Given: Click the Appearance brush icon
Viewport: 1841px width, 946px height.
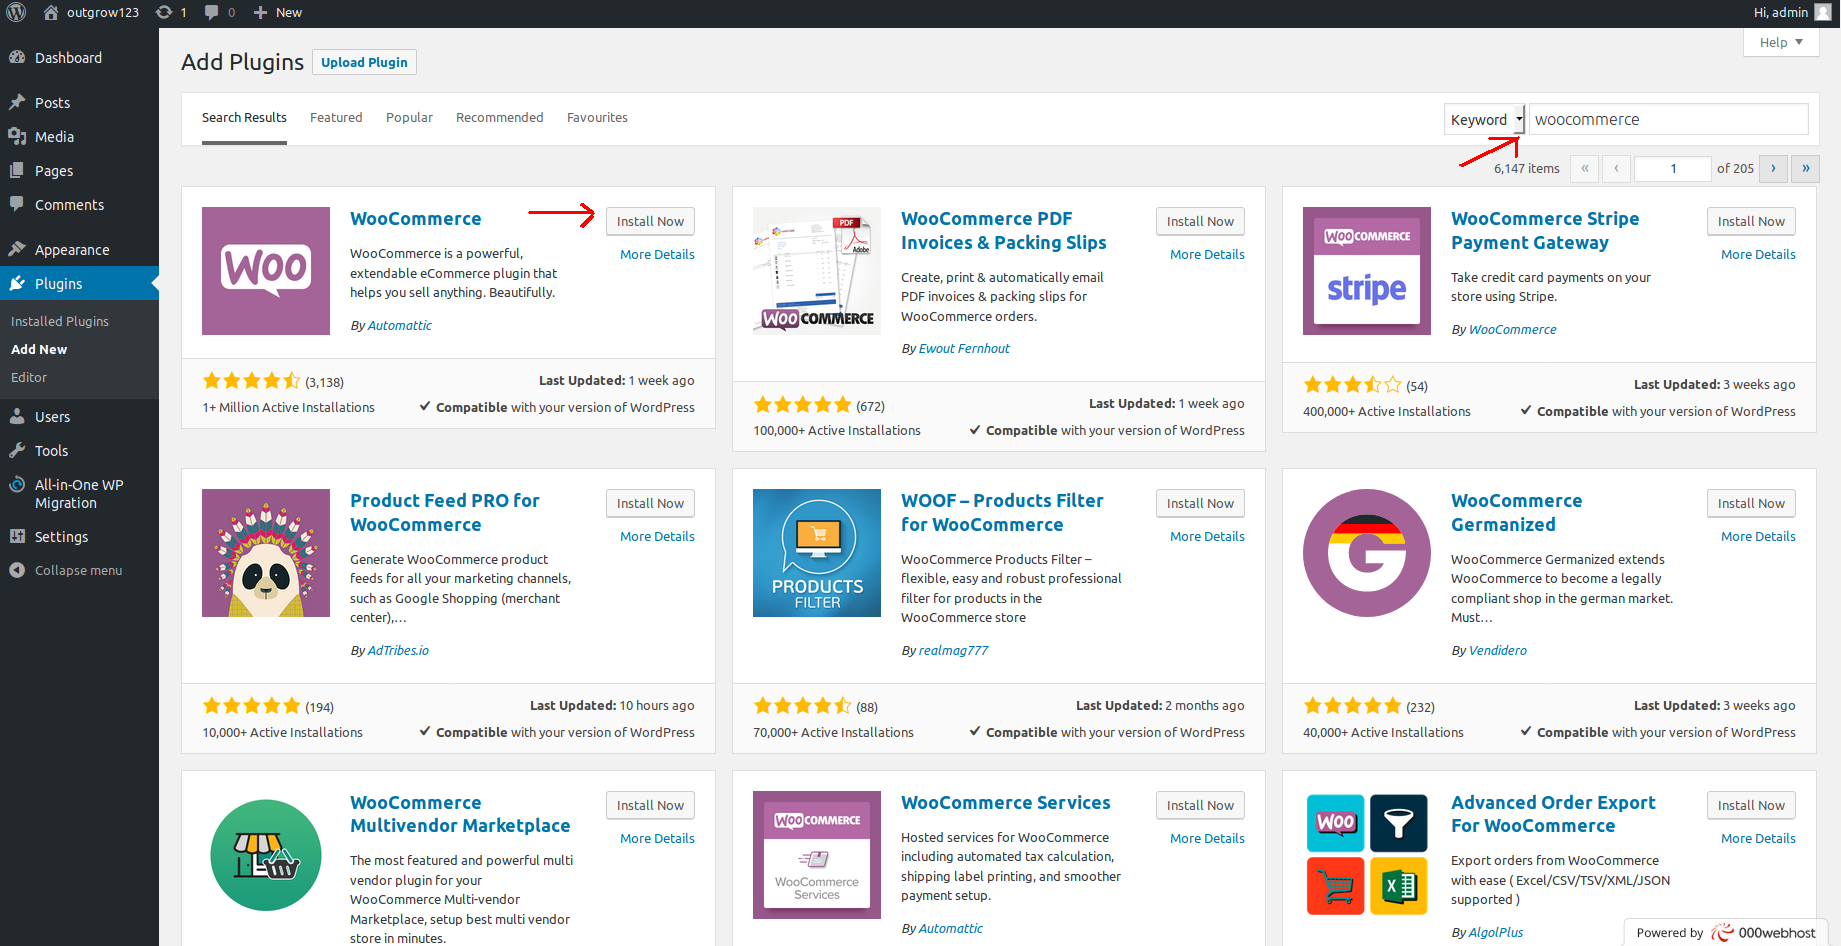Looking at the screenshot, I should pos(17,249).
